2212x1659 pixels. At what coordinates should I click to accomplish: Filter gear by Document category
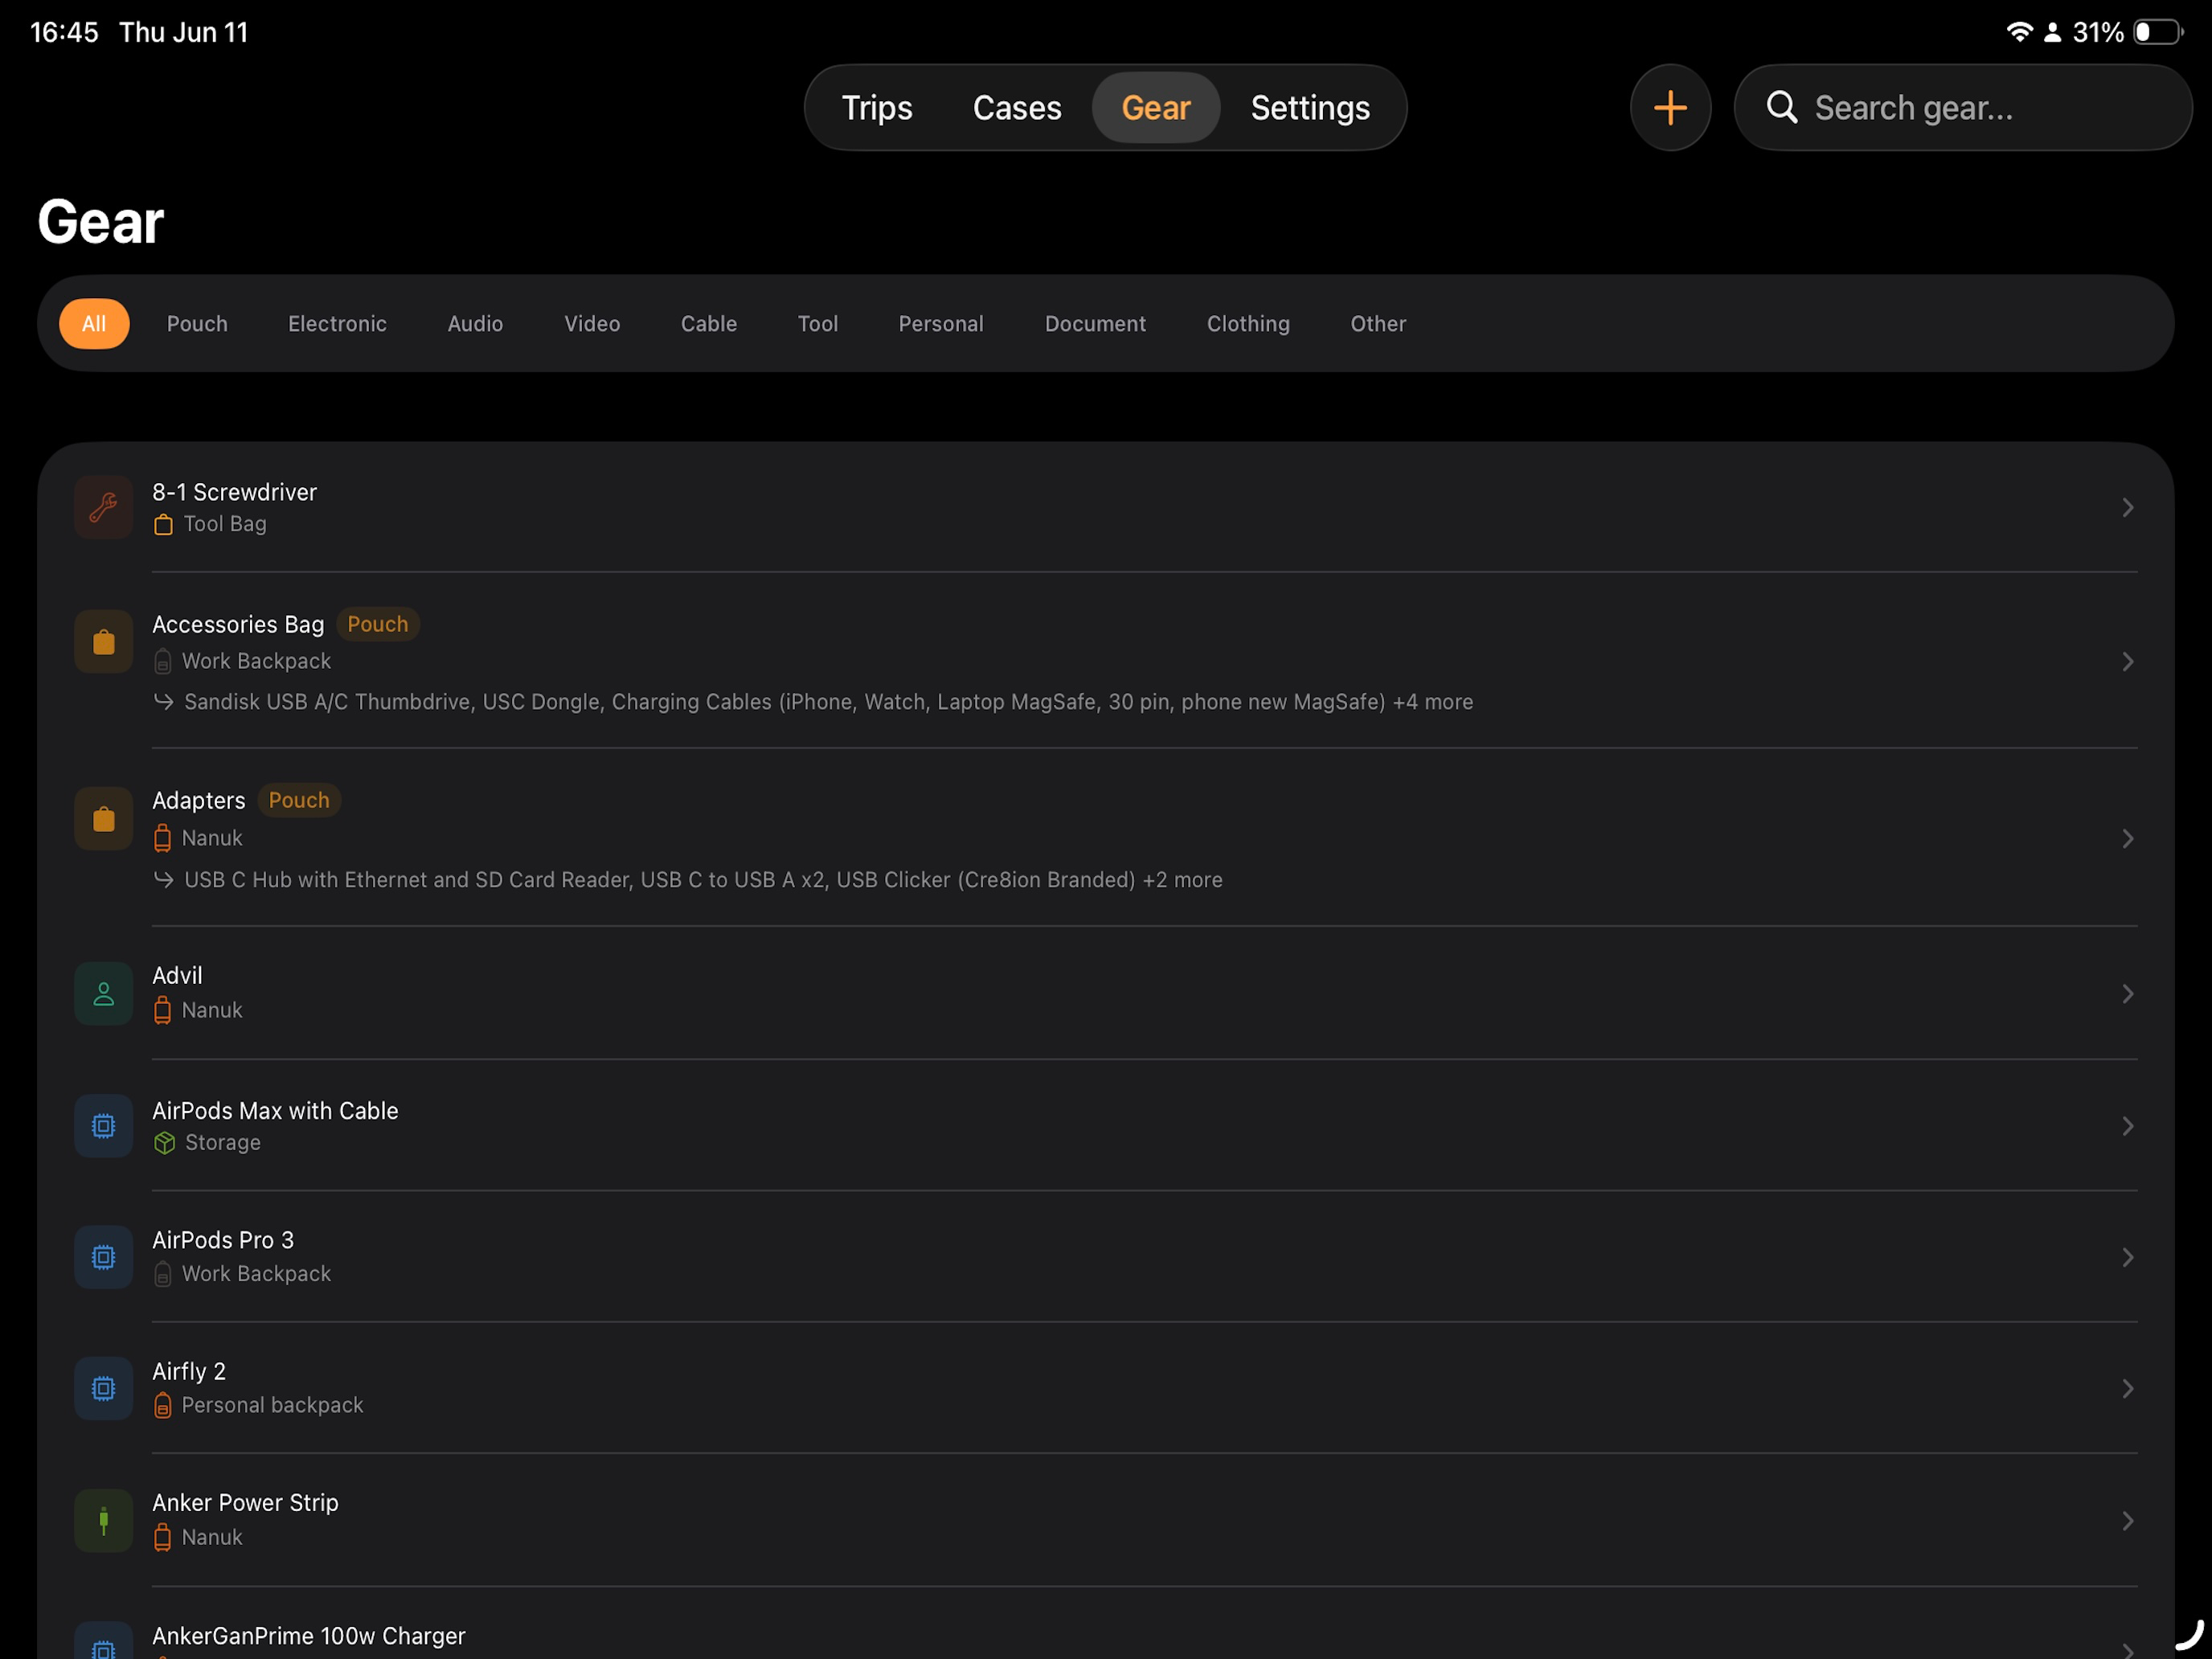[x=1095, y=324]
